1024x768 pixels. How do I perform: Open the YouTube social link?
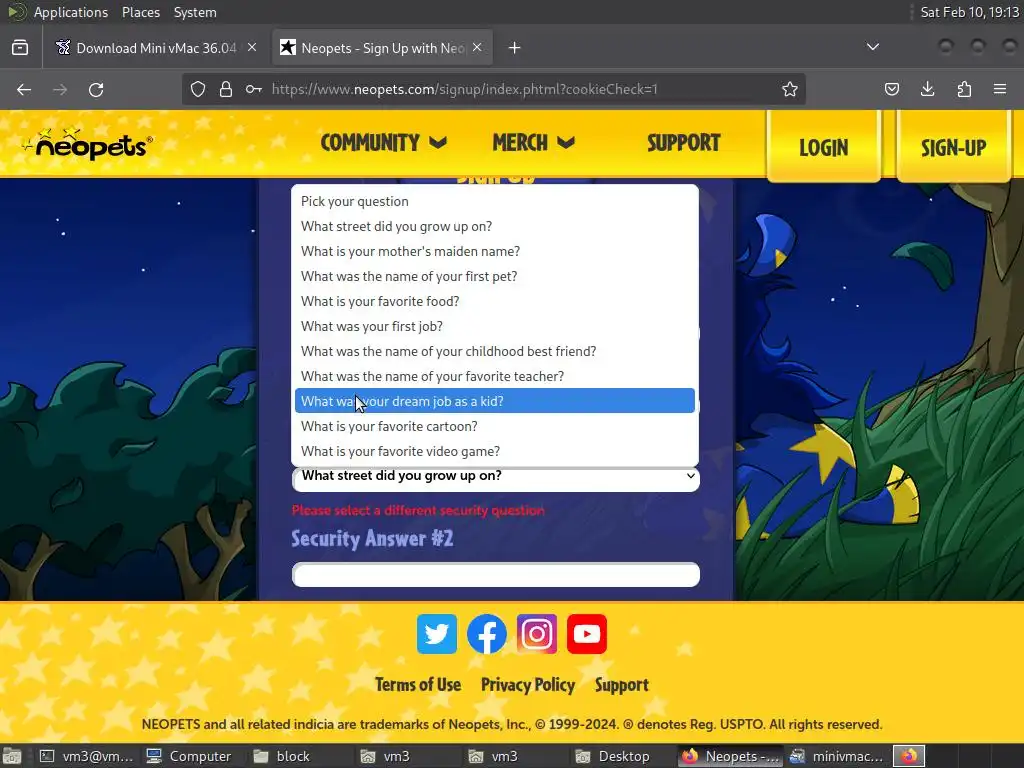(x=586, y=633)
